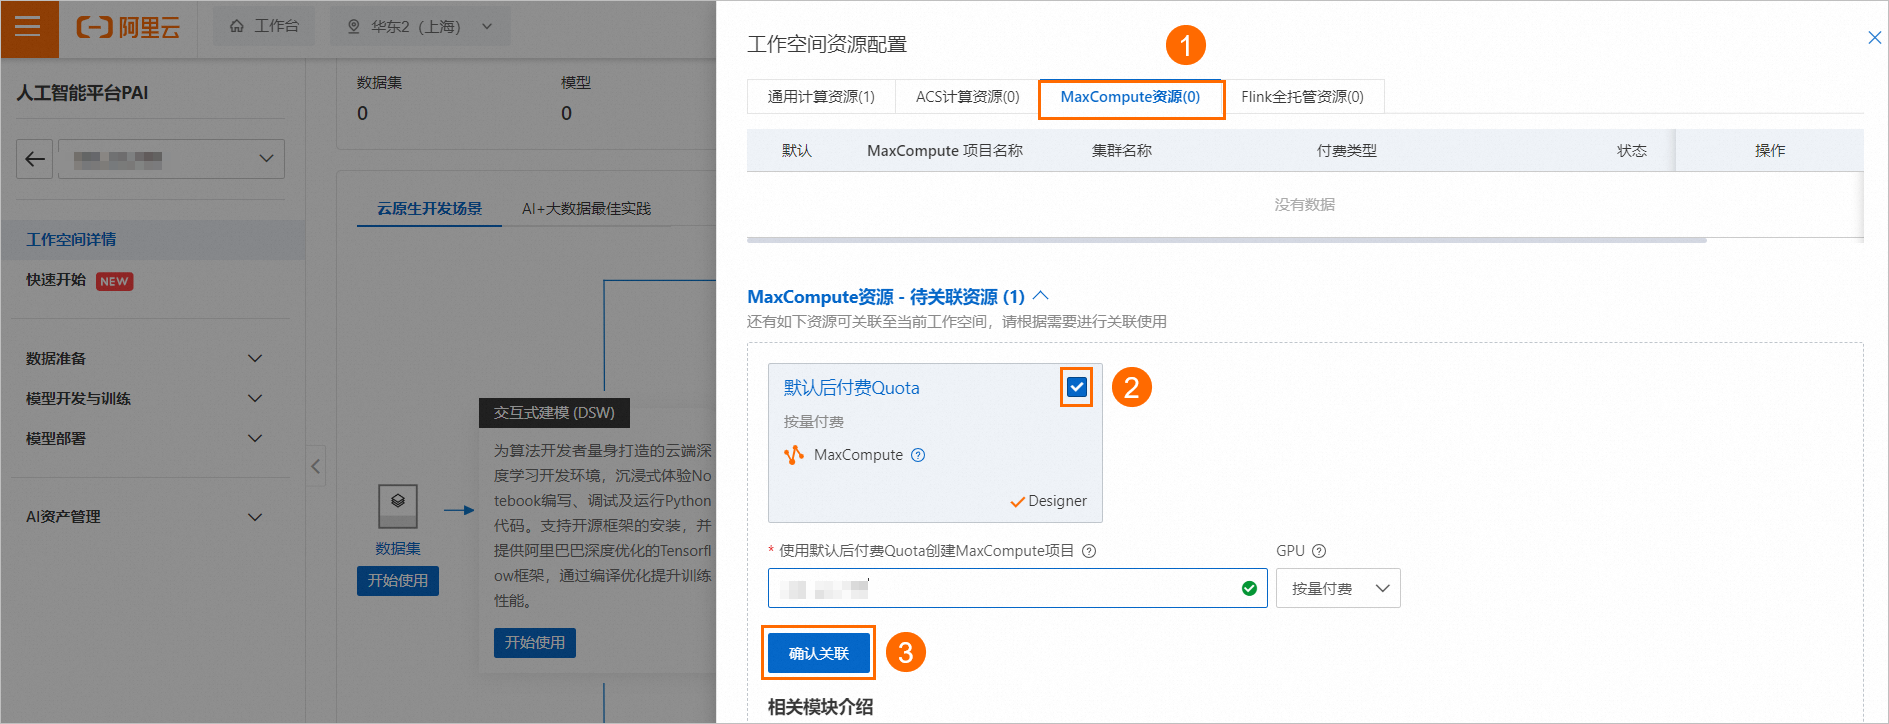Click the Aliyun logo

(x=128, y=27)
